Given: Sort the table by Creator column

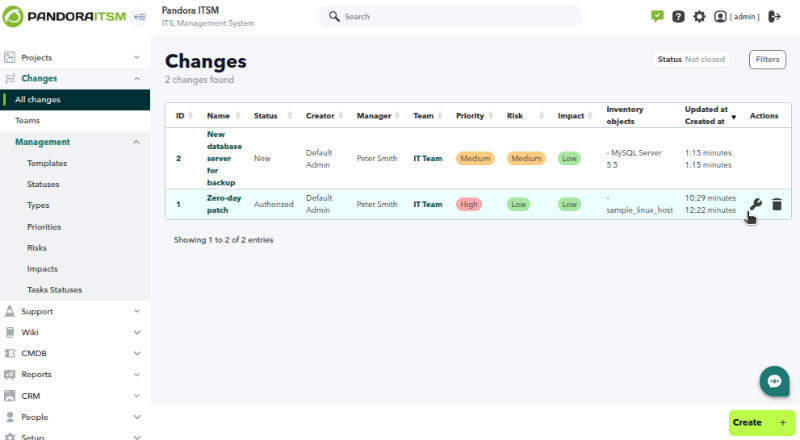Looking at the screenshot, I should 324,116.
